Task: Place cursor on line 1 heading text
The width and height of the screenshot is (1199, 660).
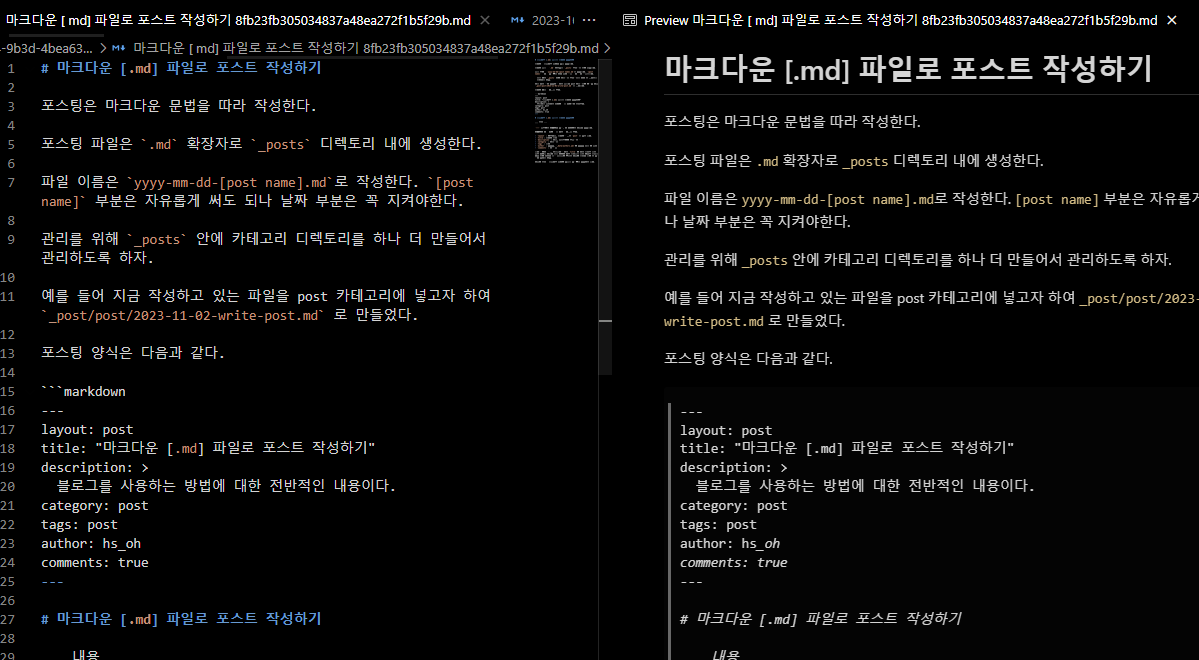Action: [181, 67]
